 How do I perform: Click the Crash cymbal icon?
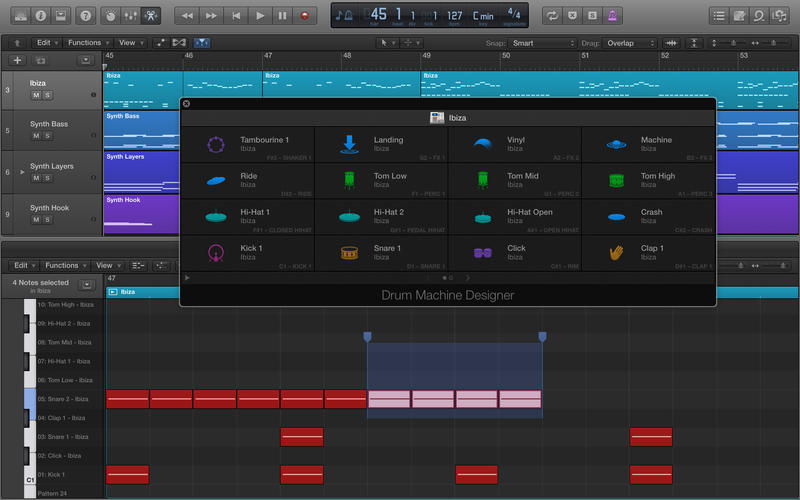click(x=617, y=217)
